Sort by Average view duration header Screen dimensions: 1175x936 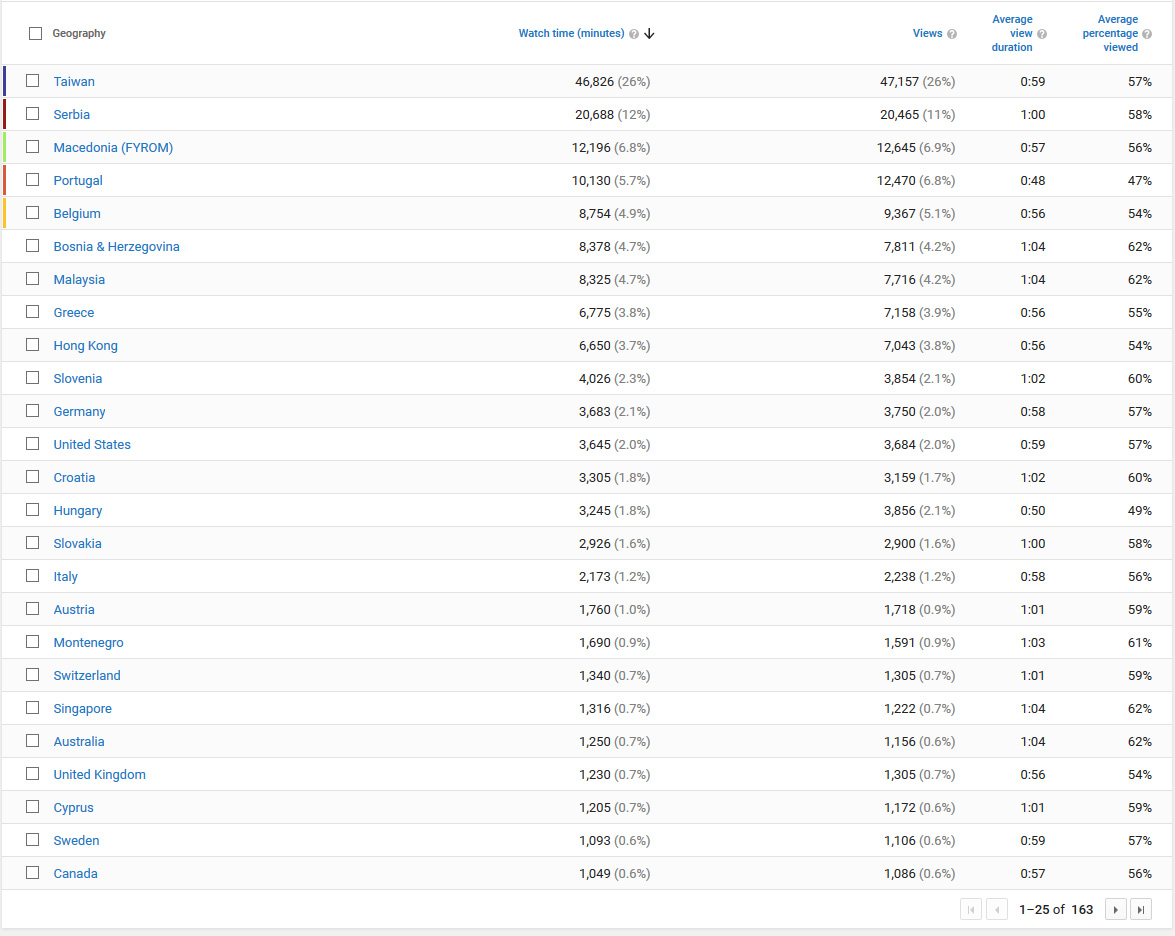1012,33
